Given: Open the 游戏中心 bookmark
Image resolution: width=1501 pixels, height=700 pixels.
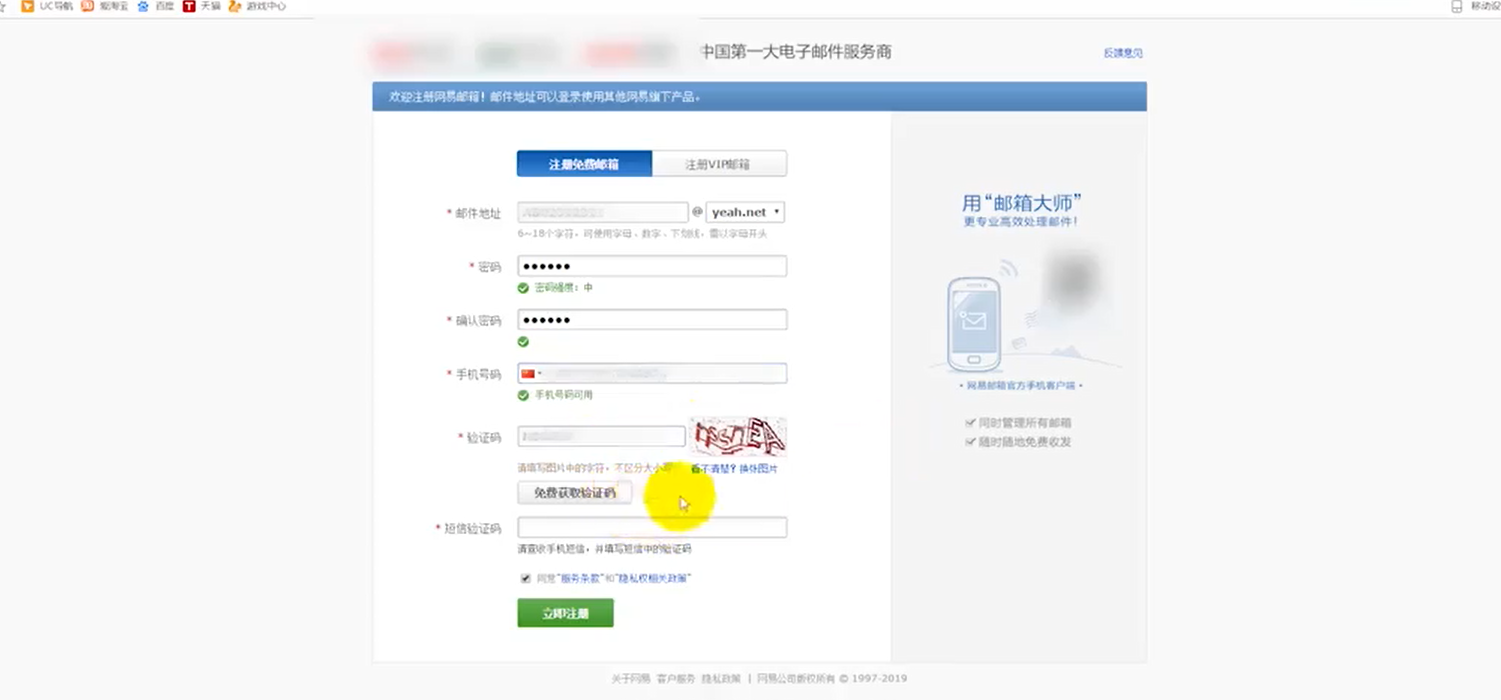Looking at the screenshot, I should coord(258,6).
